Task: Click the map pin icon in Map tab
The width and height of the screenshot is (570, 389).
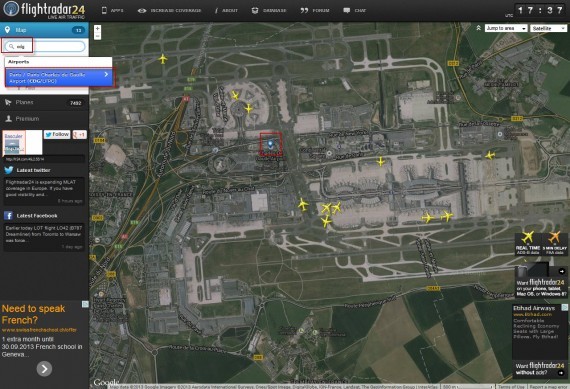Action: (7, 29)
